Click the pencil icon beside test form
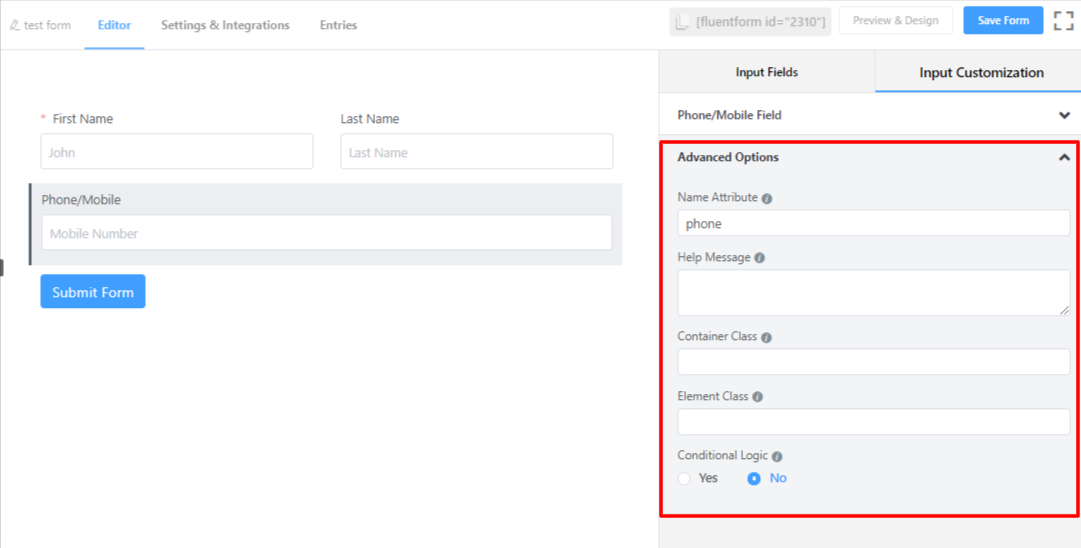 point(14,25)
